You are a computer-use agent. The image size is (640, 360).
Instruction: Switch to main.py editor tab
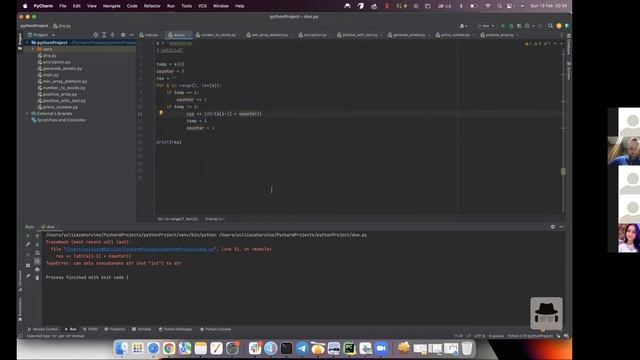(x=150, y=35)
